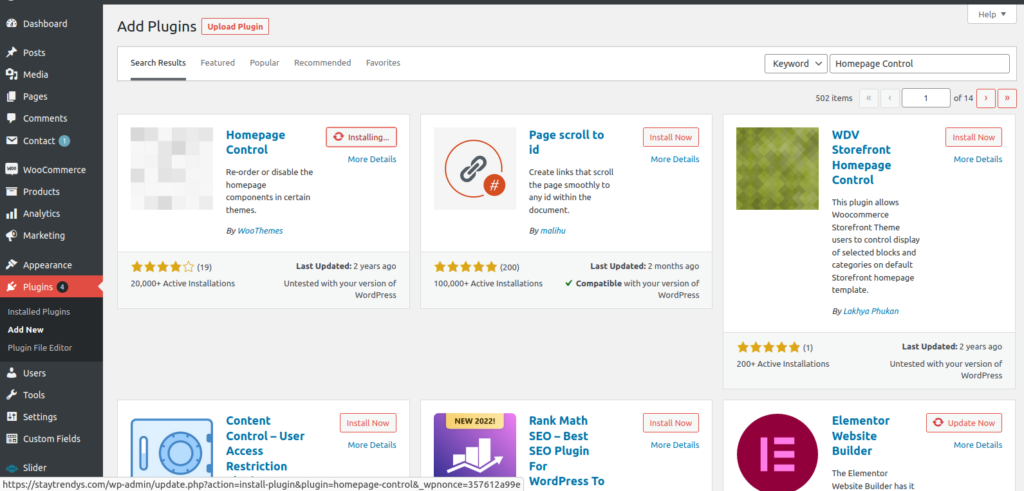Switch to the Popular tab
Screen dimensions: 1024x491
click(264, 63)
